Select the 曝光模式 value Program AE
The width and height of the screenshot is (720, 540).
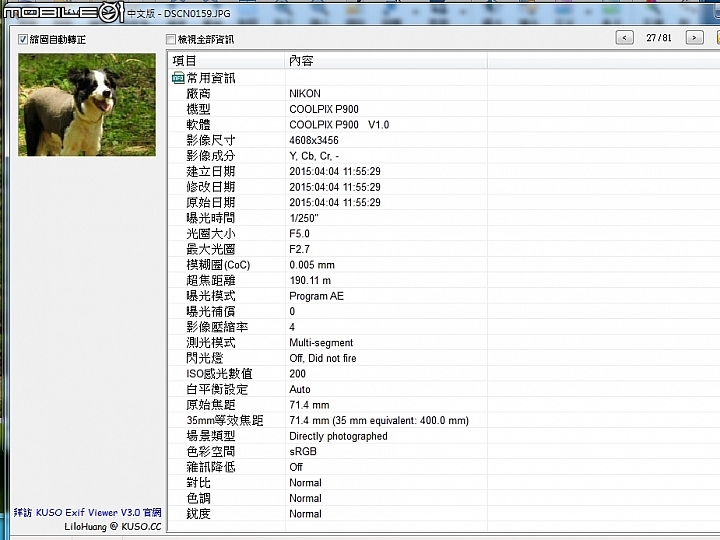(x=316, y=296)
